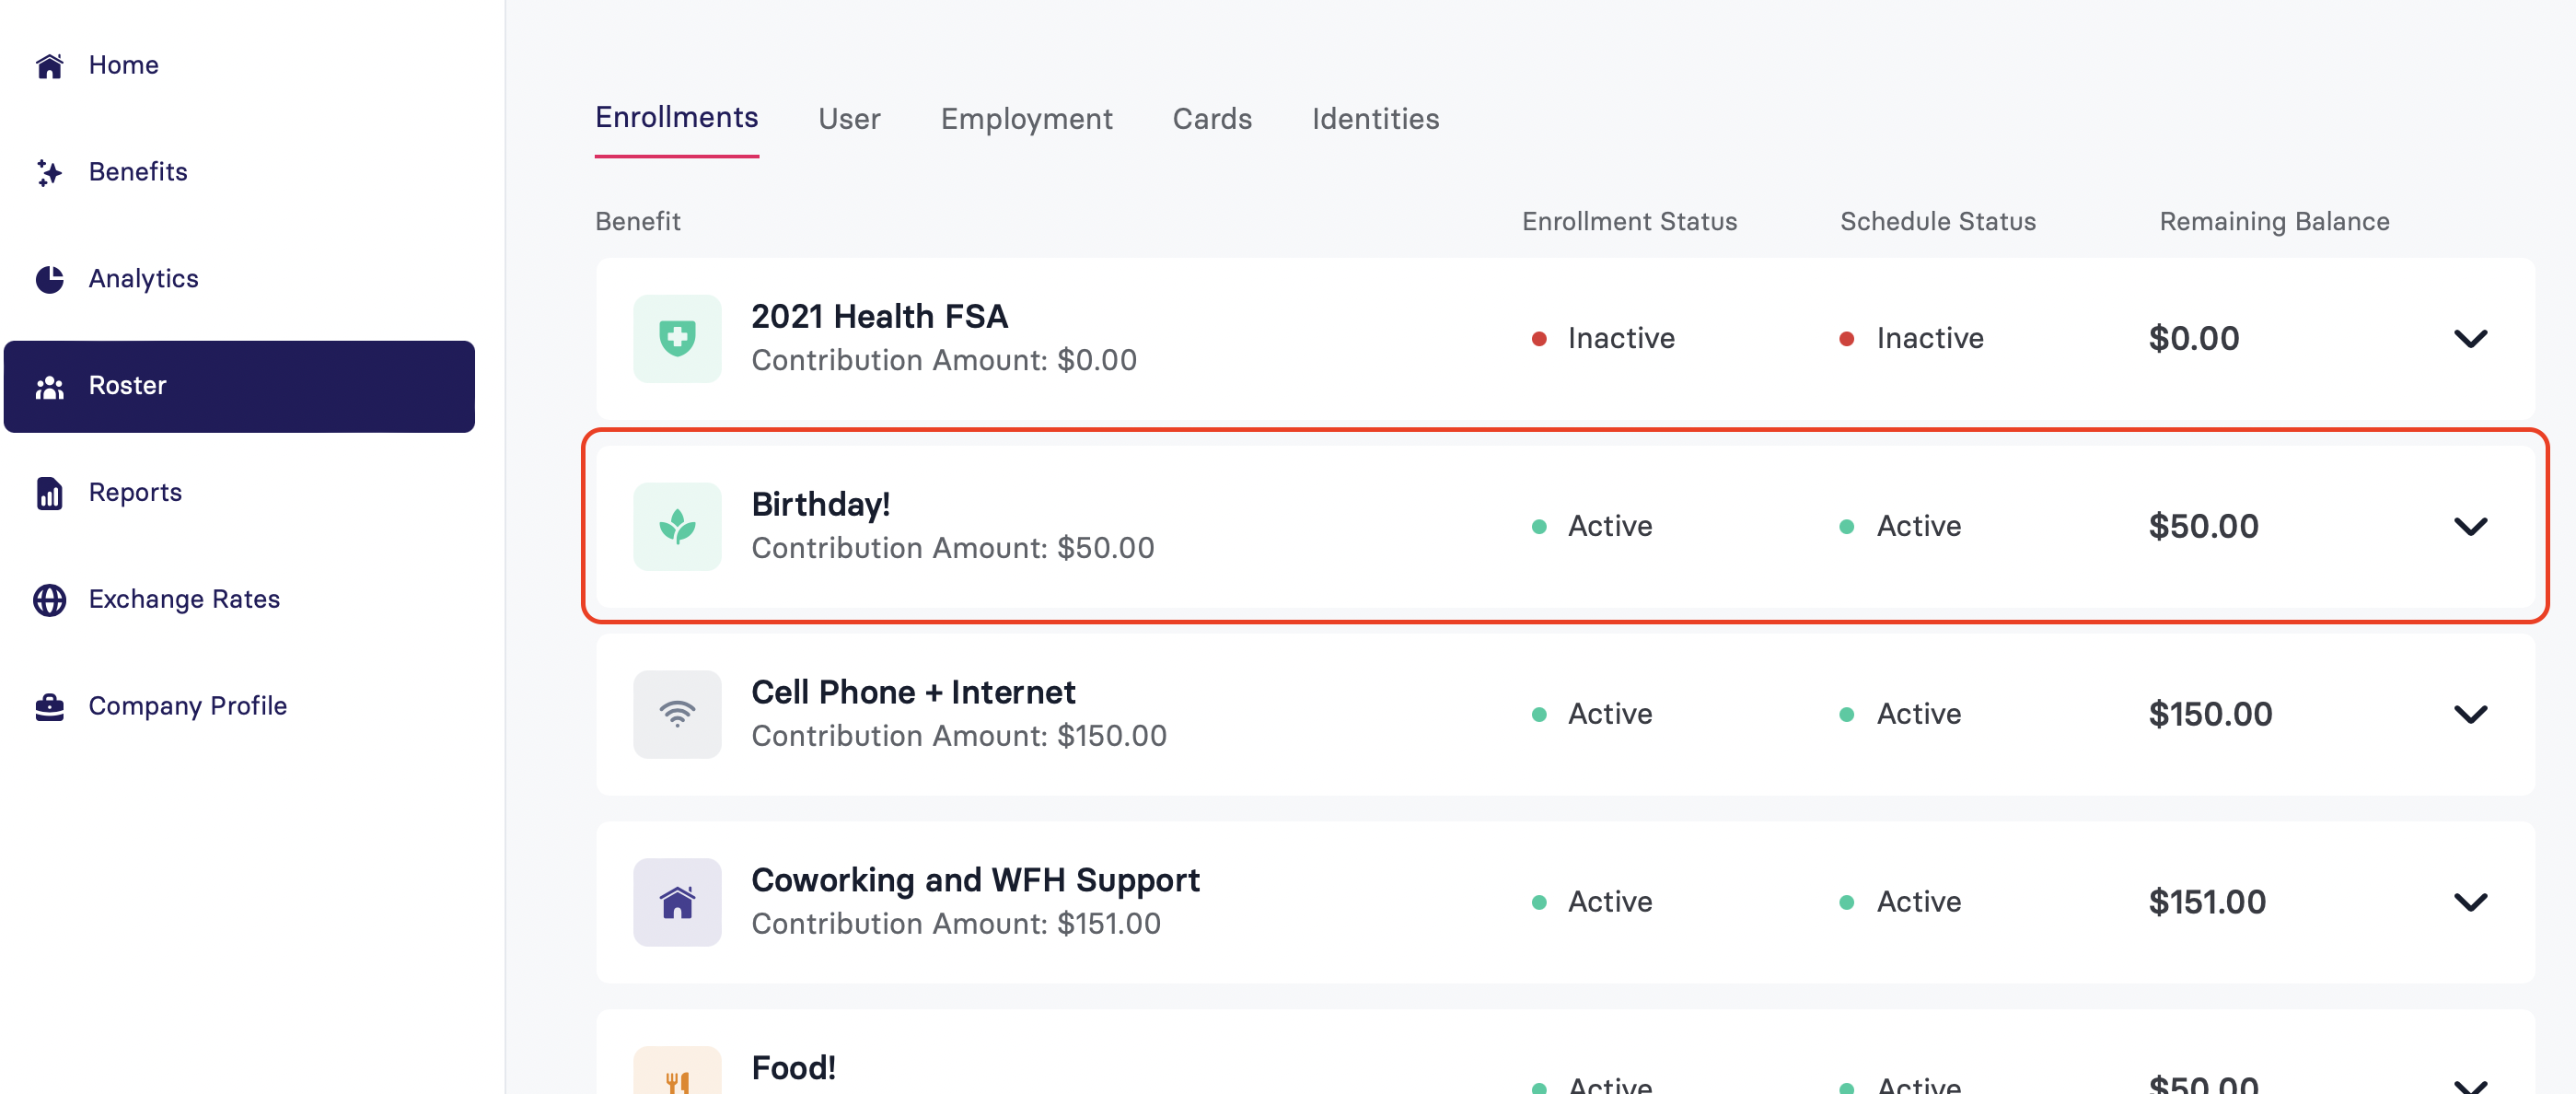
Task: Click the Birthday! leaf icon
Action: (677, 527)
